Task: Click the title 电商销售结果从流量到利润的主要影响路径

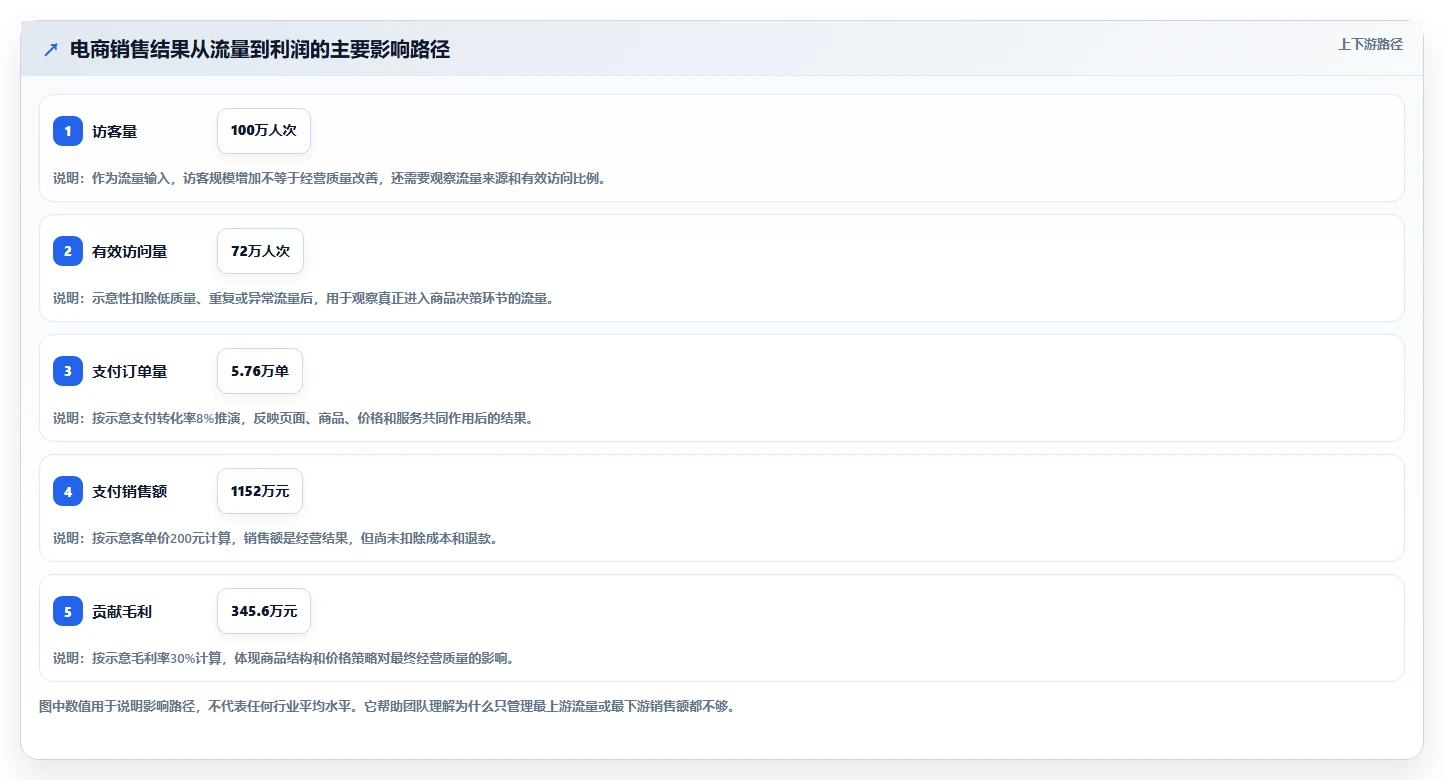Action: tap(260, 49)
